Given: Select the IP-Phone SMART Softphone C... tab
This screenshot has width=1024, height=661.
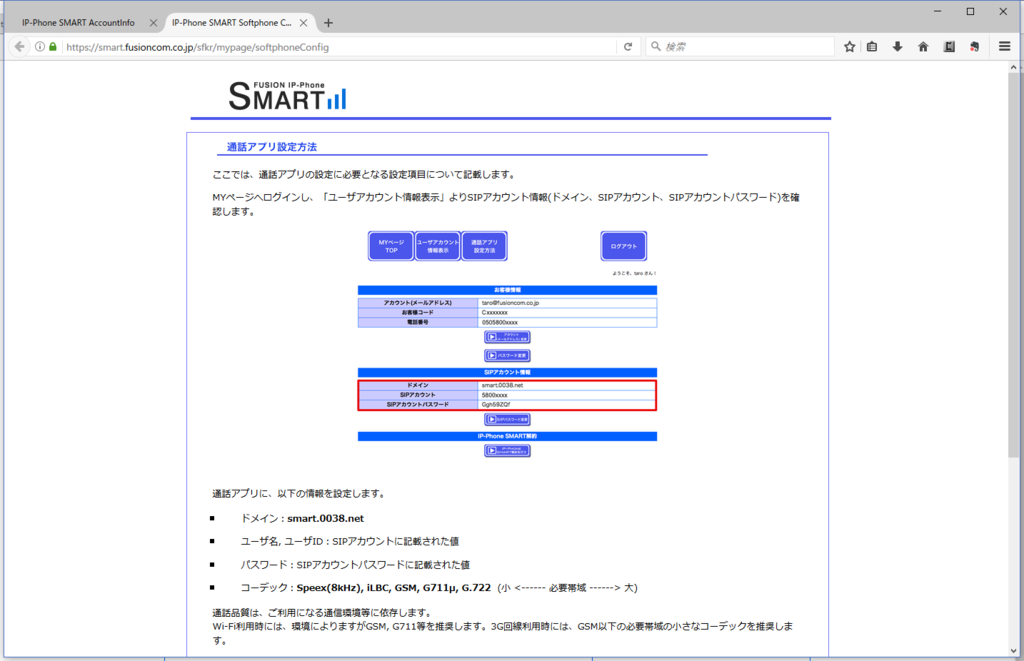Looking at the screenshot, I should [x=232, y=23].
